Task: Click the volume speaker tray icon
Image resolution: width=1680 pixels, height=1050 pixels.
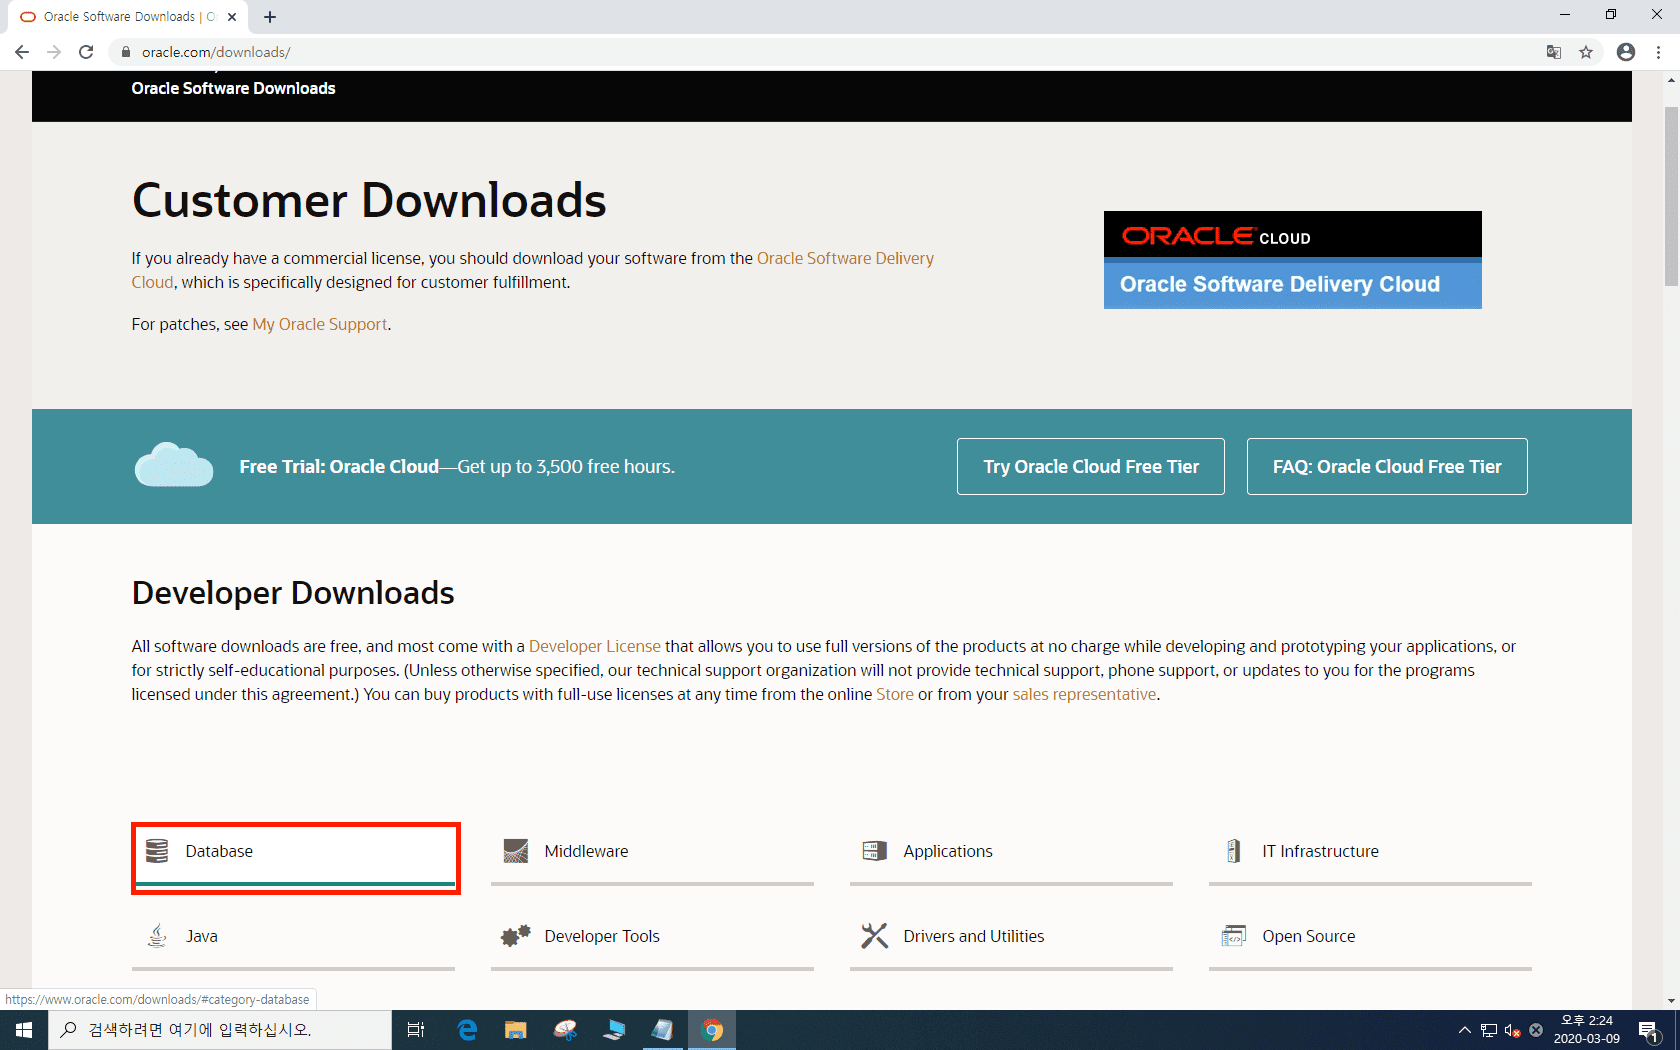Action: point(1512,1030)
